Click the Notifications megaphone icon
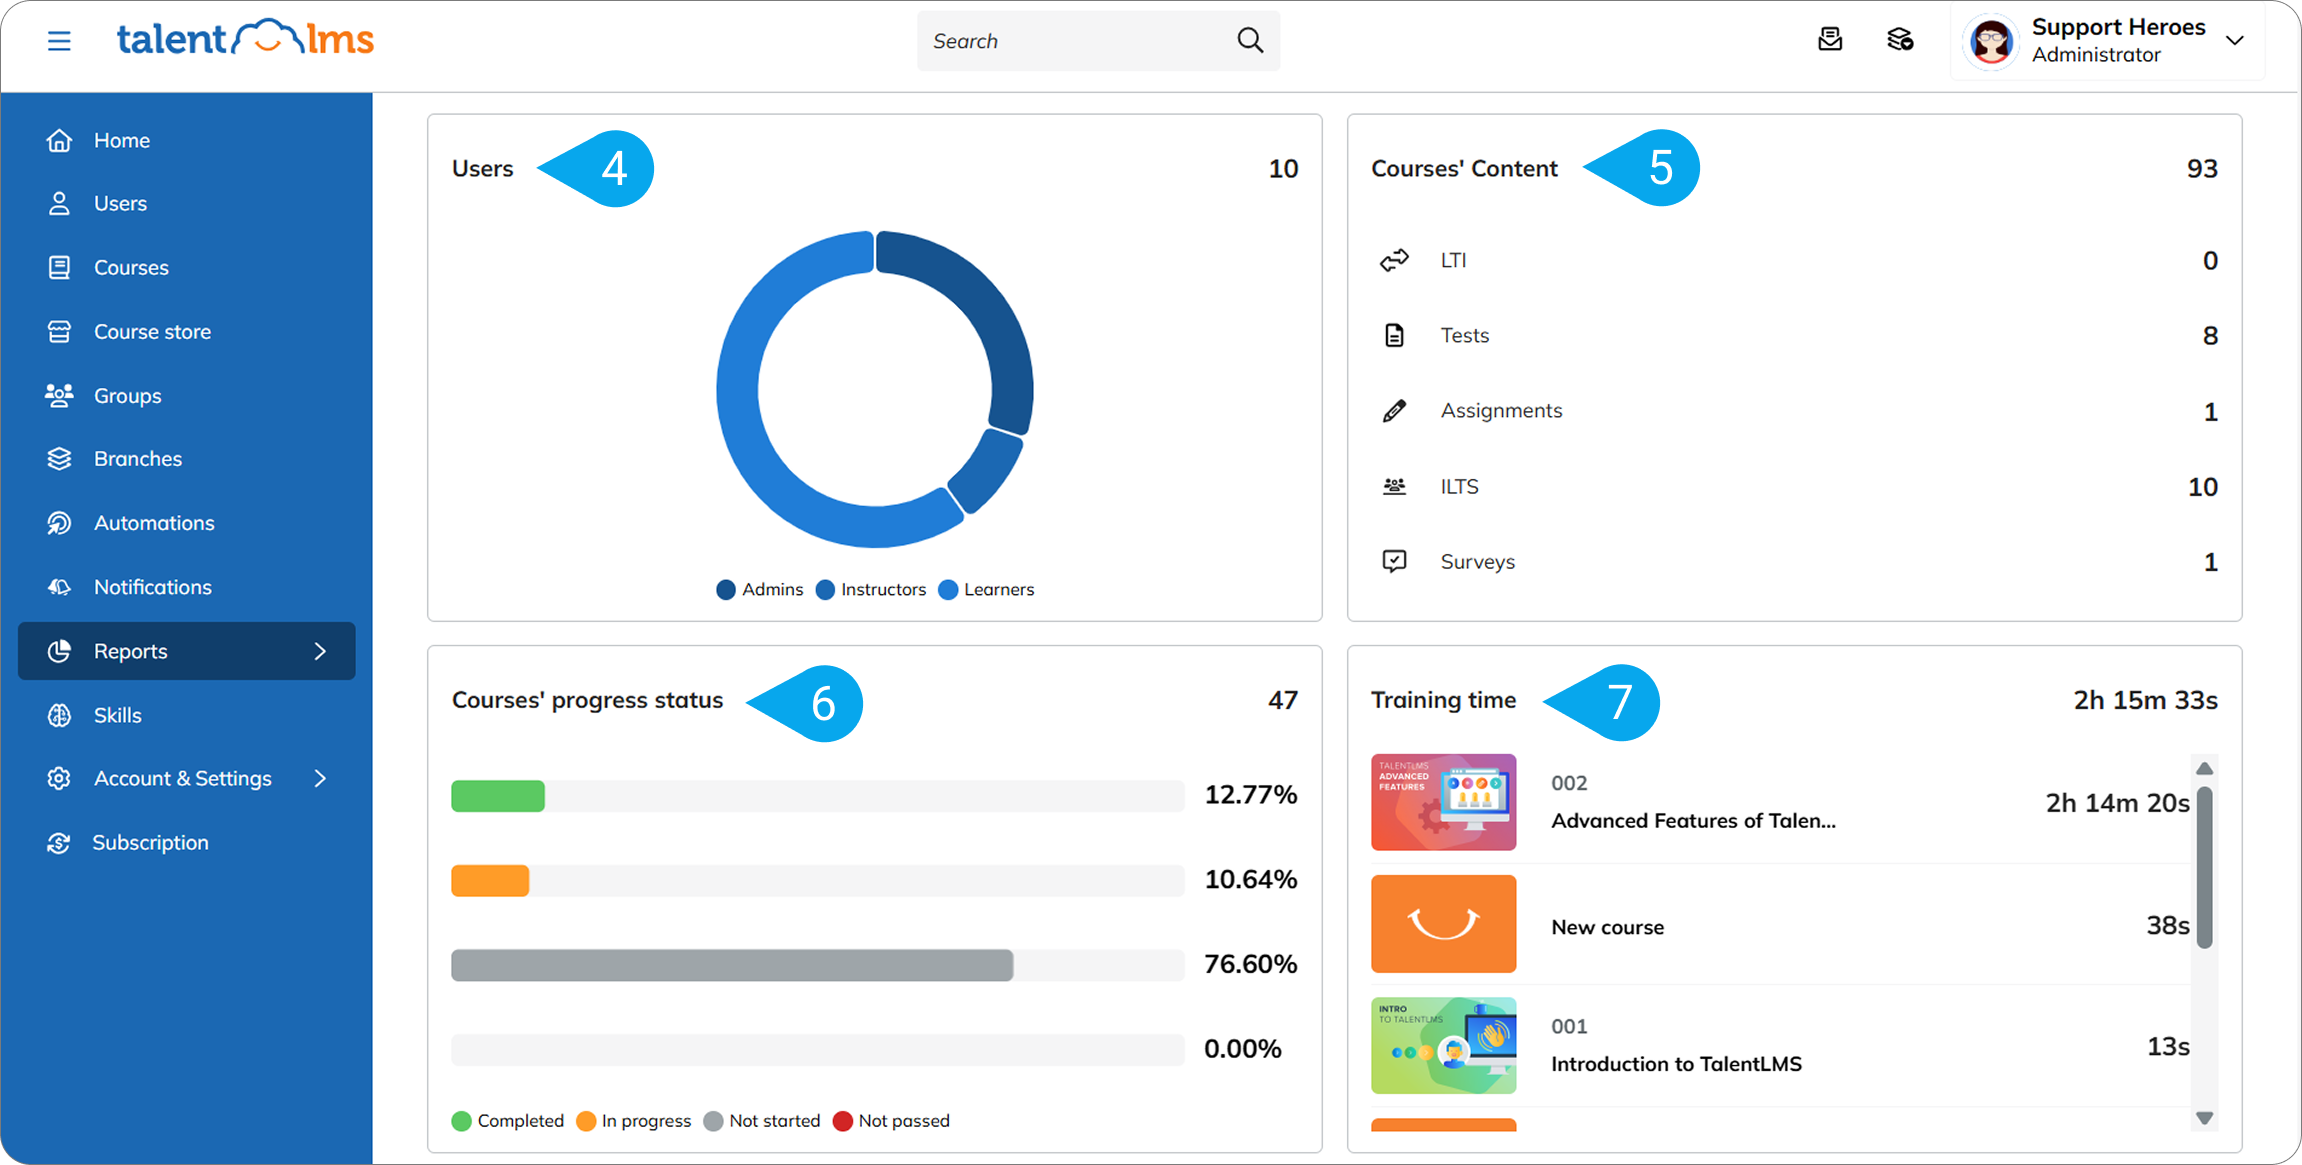The width and height of the screenshot is (2302, 1165). (59, 587)
